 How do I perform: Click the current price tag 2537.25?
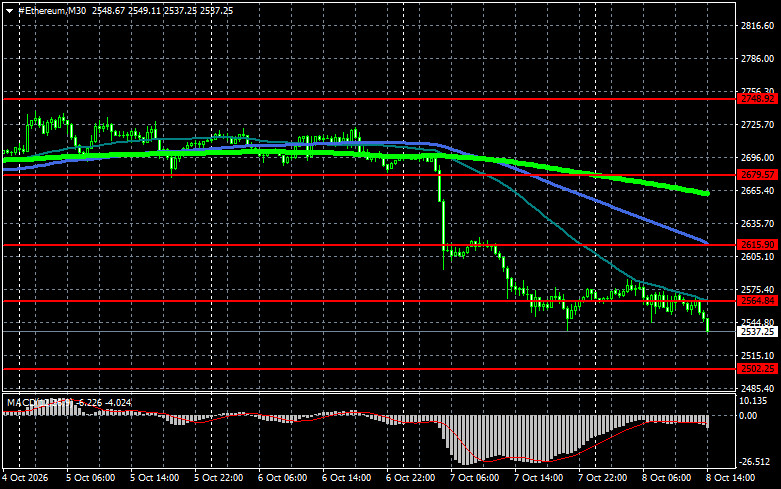pyautogui.click(x=758, y=332)
